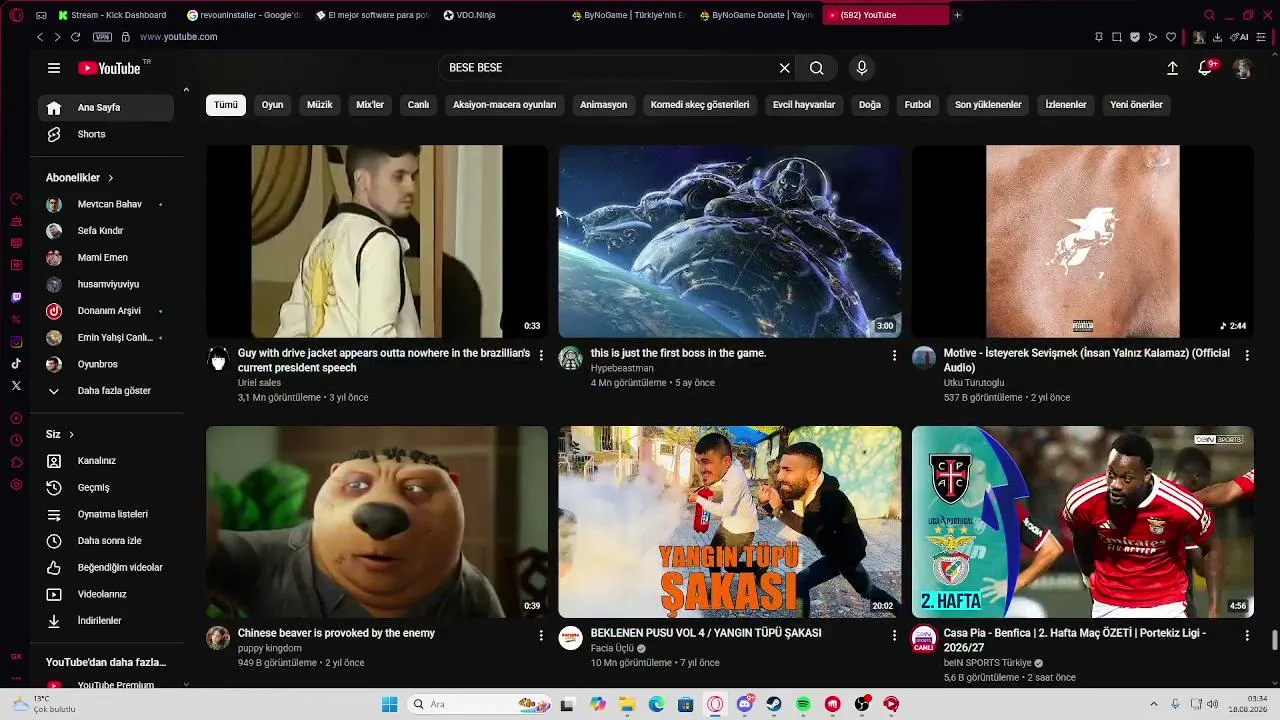1280x720 pixels.
Task: Open options menu for Casa Pia - Benfica
Action: (x=1247, y=635)
